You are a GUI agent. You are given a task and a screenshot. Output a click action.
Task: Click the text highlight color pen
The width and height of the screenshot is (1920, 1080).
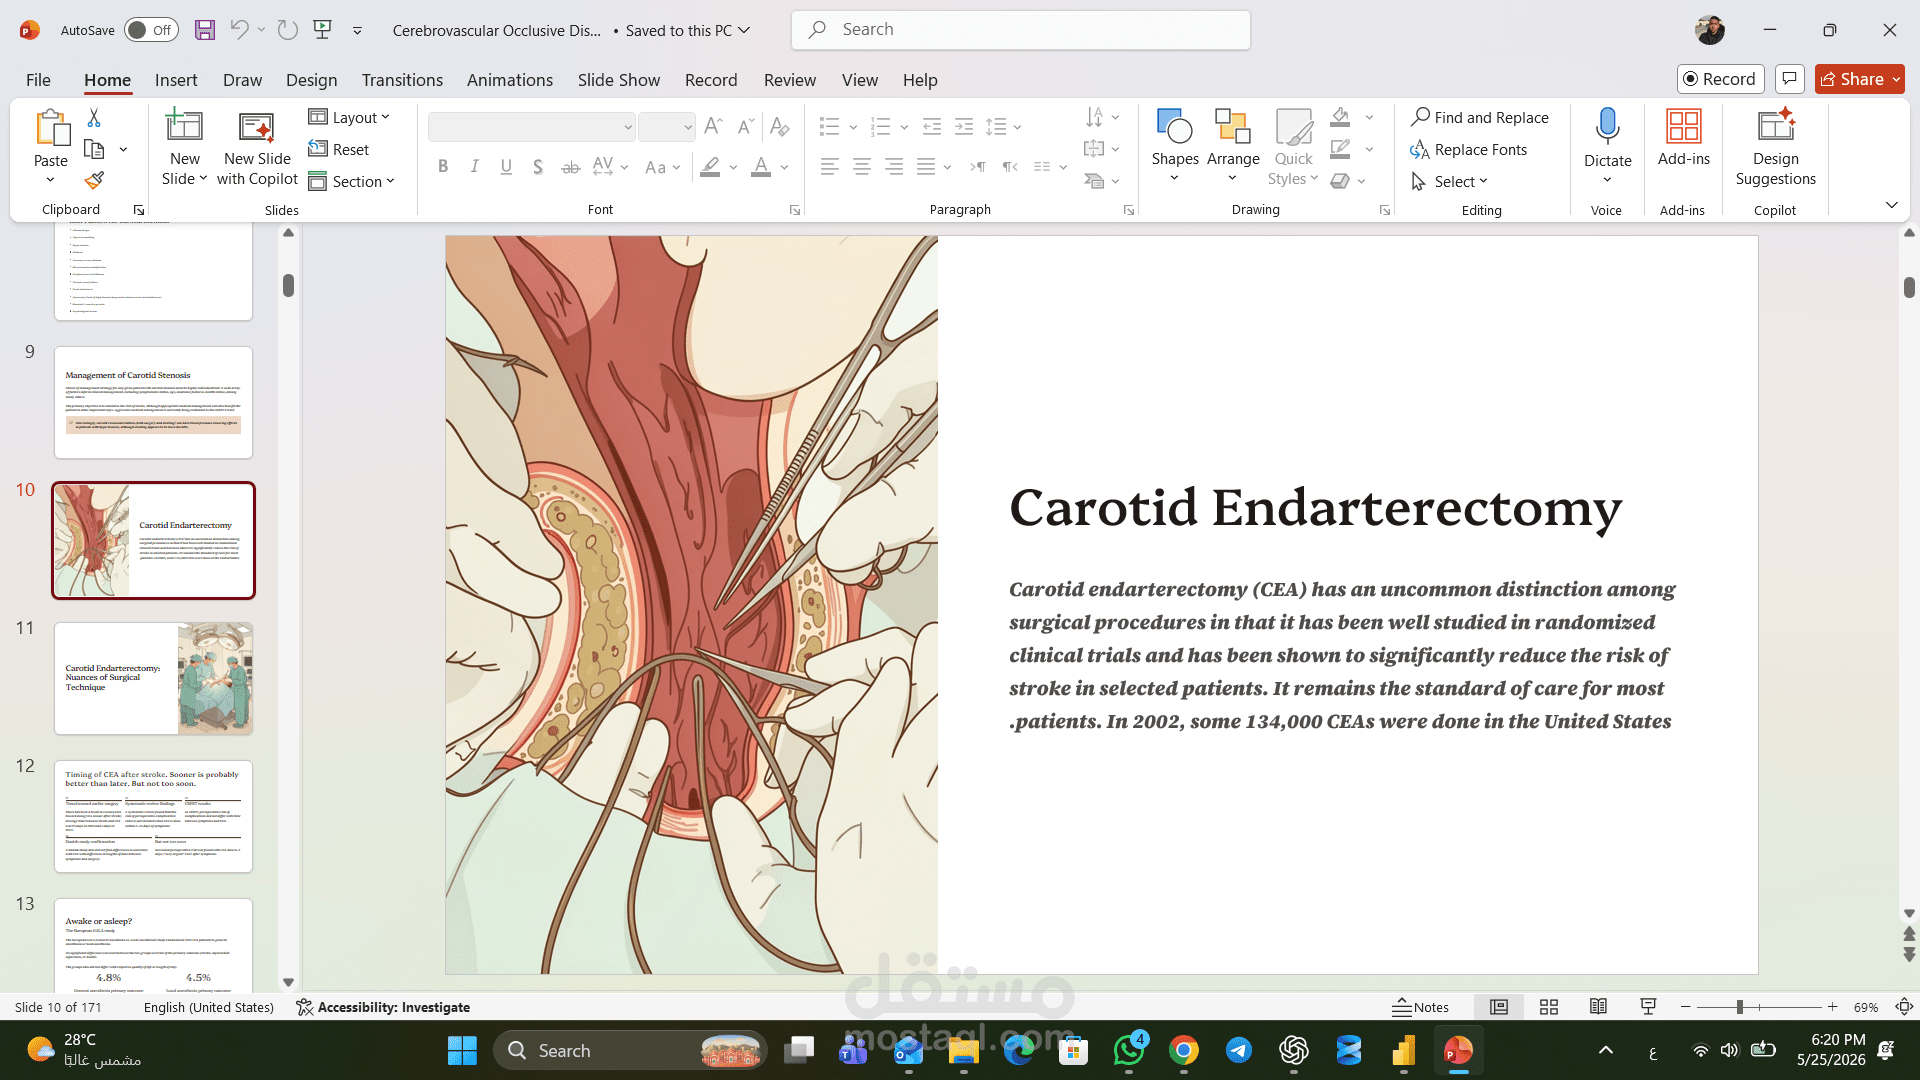710,167
